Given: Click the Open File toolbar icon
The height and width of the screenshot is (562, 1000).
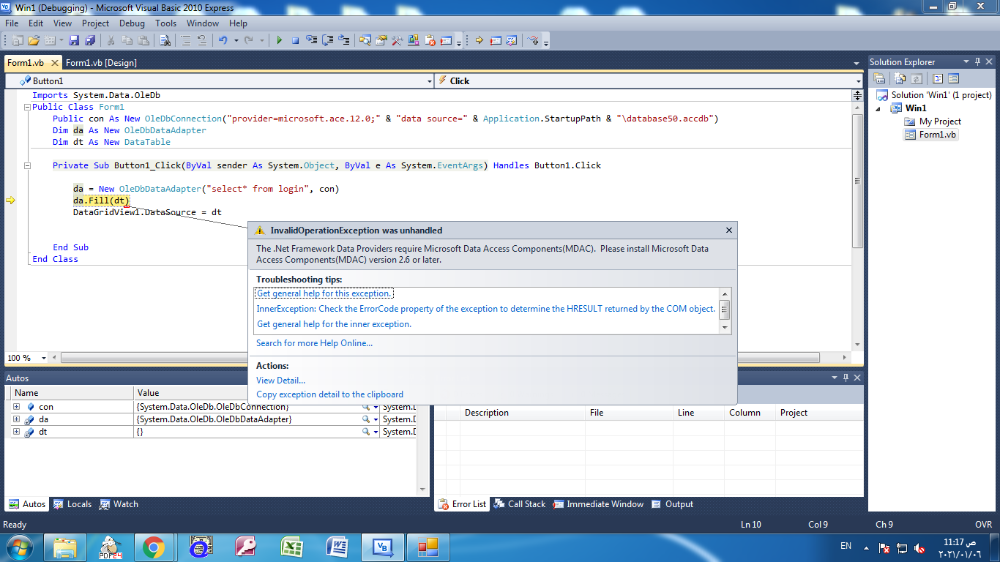Looking at the screenshot, I should pos(33,41).
